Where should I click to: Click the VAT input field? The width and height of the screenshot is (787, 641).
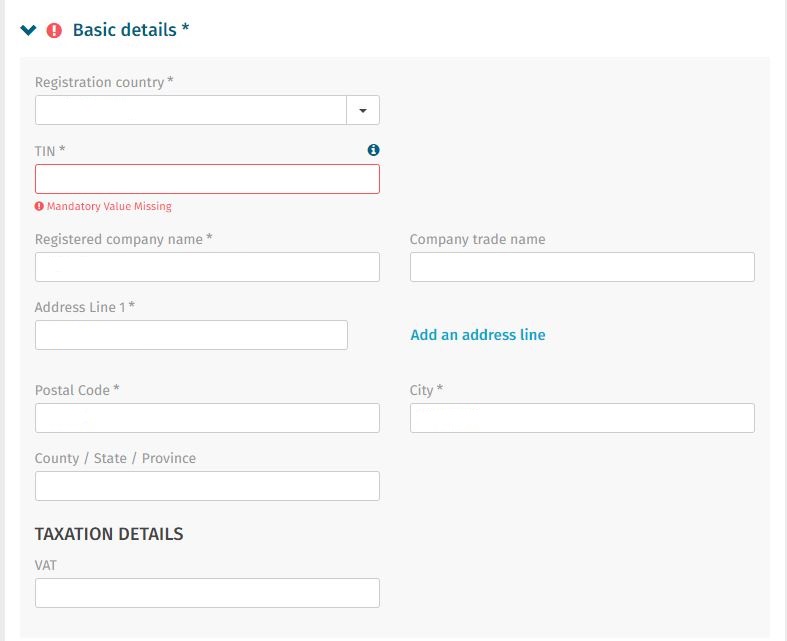pos(207,593)
